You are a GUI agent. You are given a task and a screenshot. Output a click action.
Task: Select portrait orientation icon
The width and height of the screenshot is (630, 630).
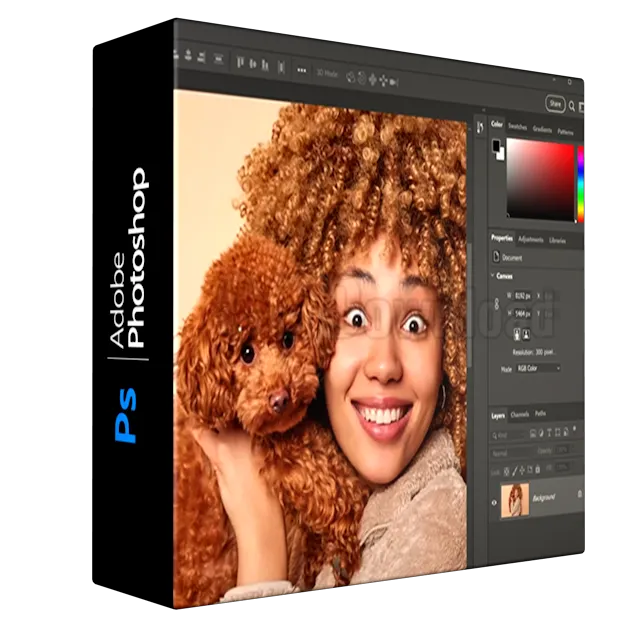pos(517,333)
